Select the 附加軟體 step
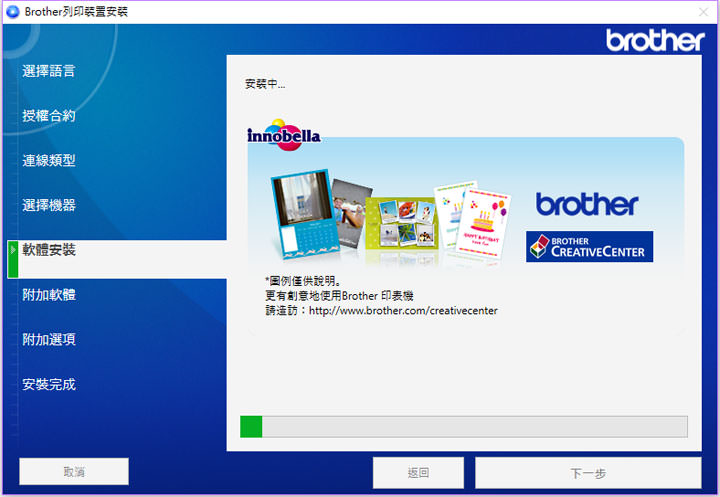 (49, 294)
